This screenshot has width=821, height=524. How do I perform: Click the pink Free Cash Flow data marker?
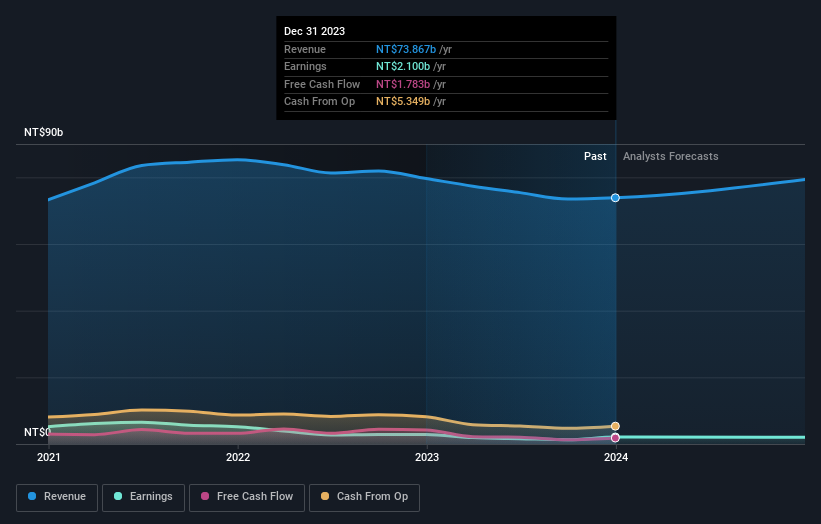615,438
